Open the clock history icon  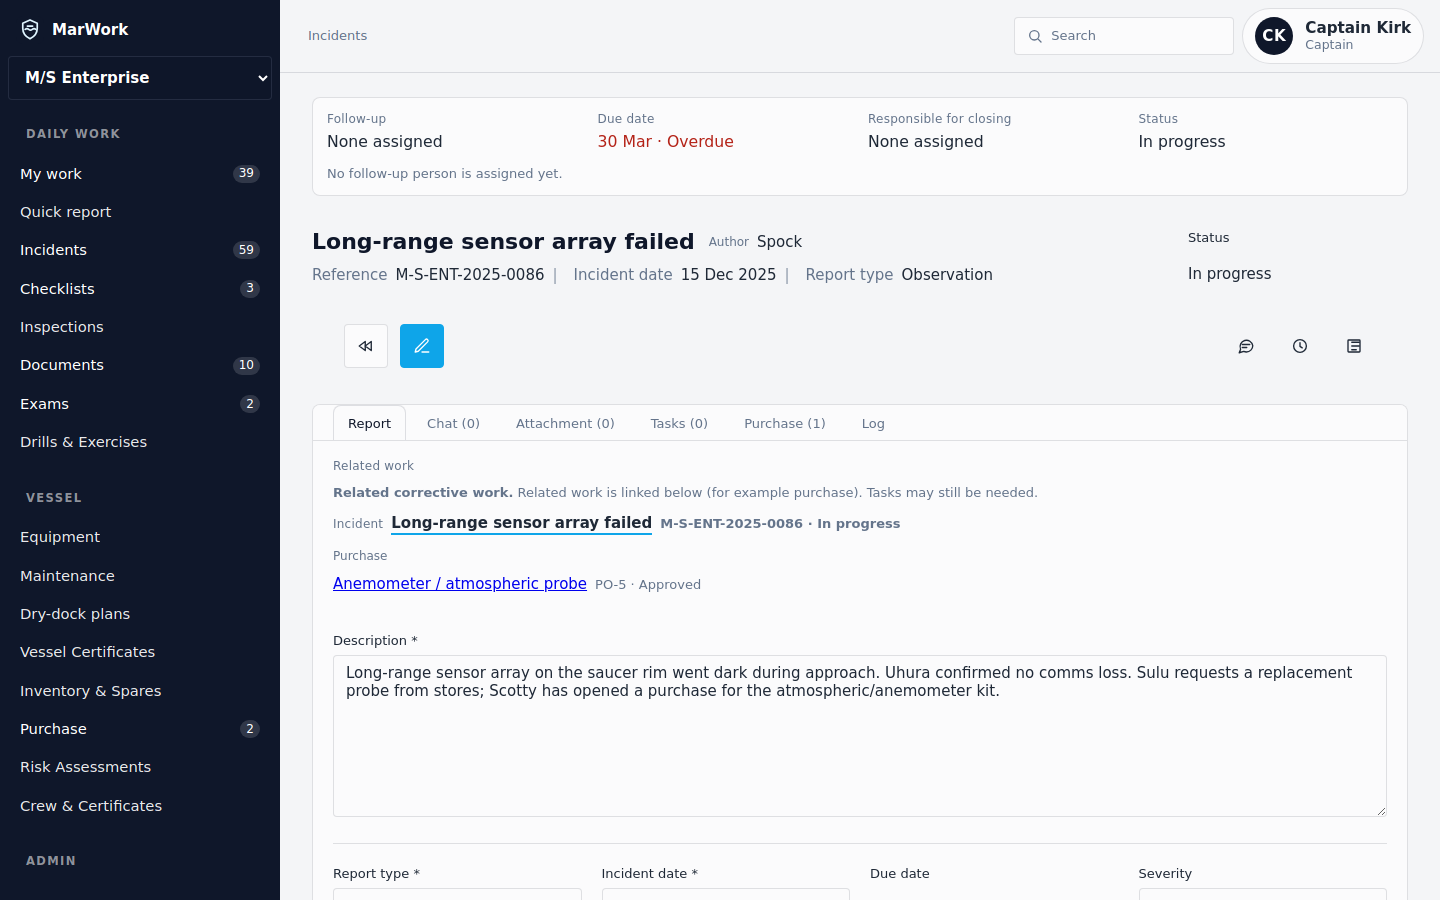(1300, 346)
